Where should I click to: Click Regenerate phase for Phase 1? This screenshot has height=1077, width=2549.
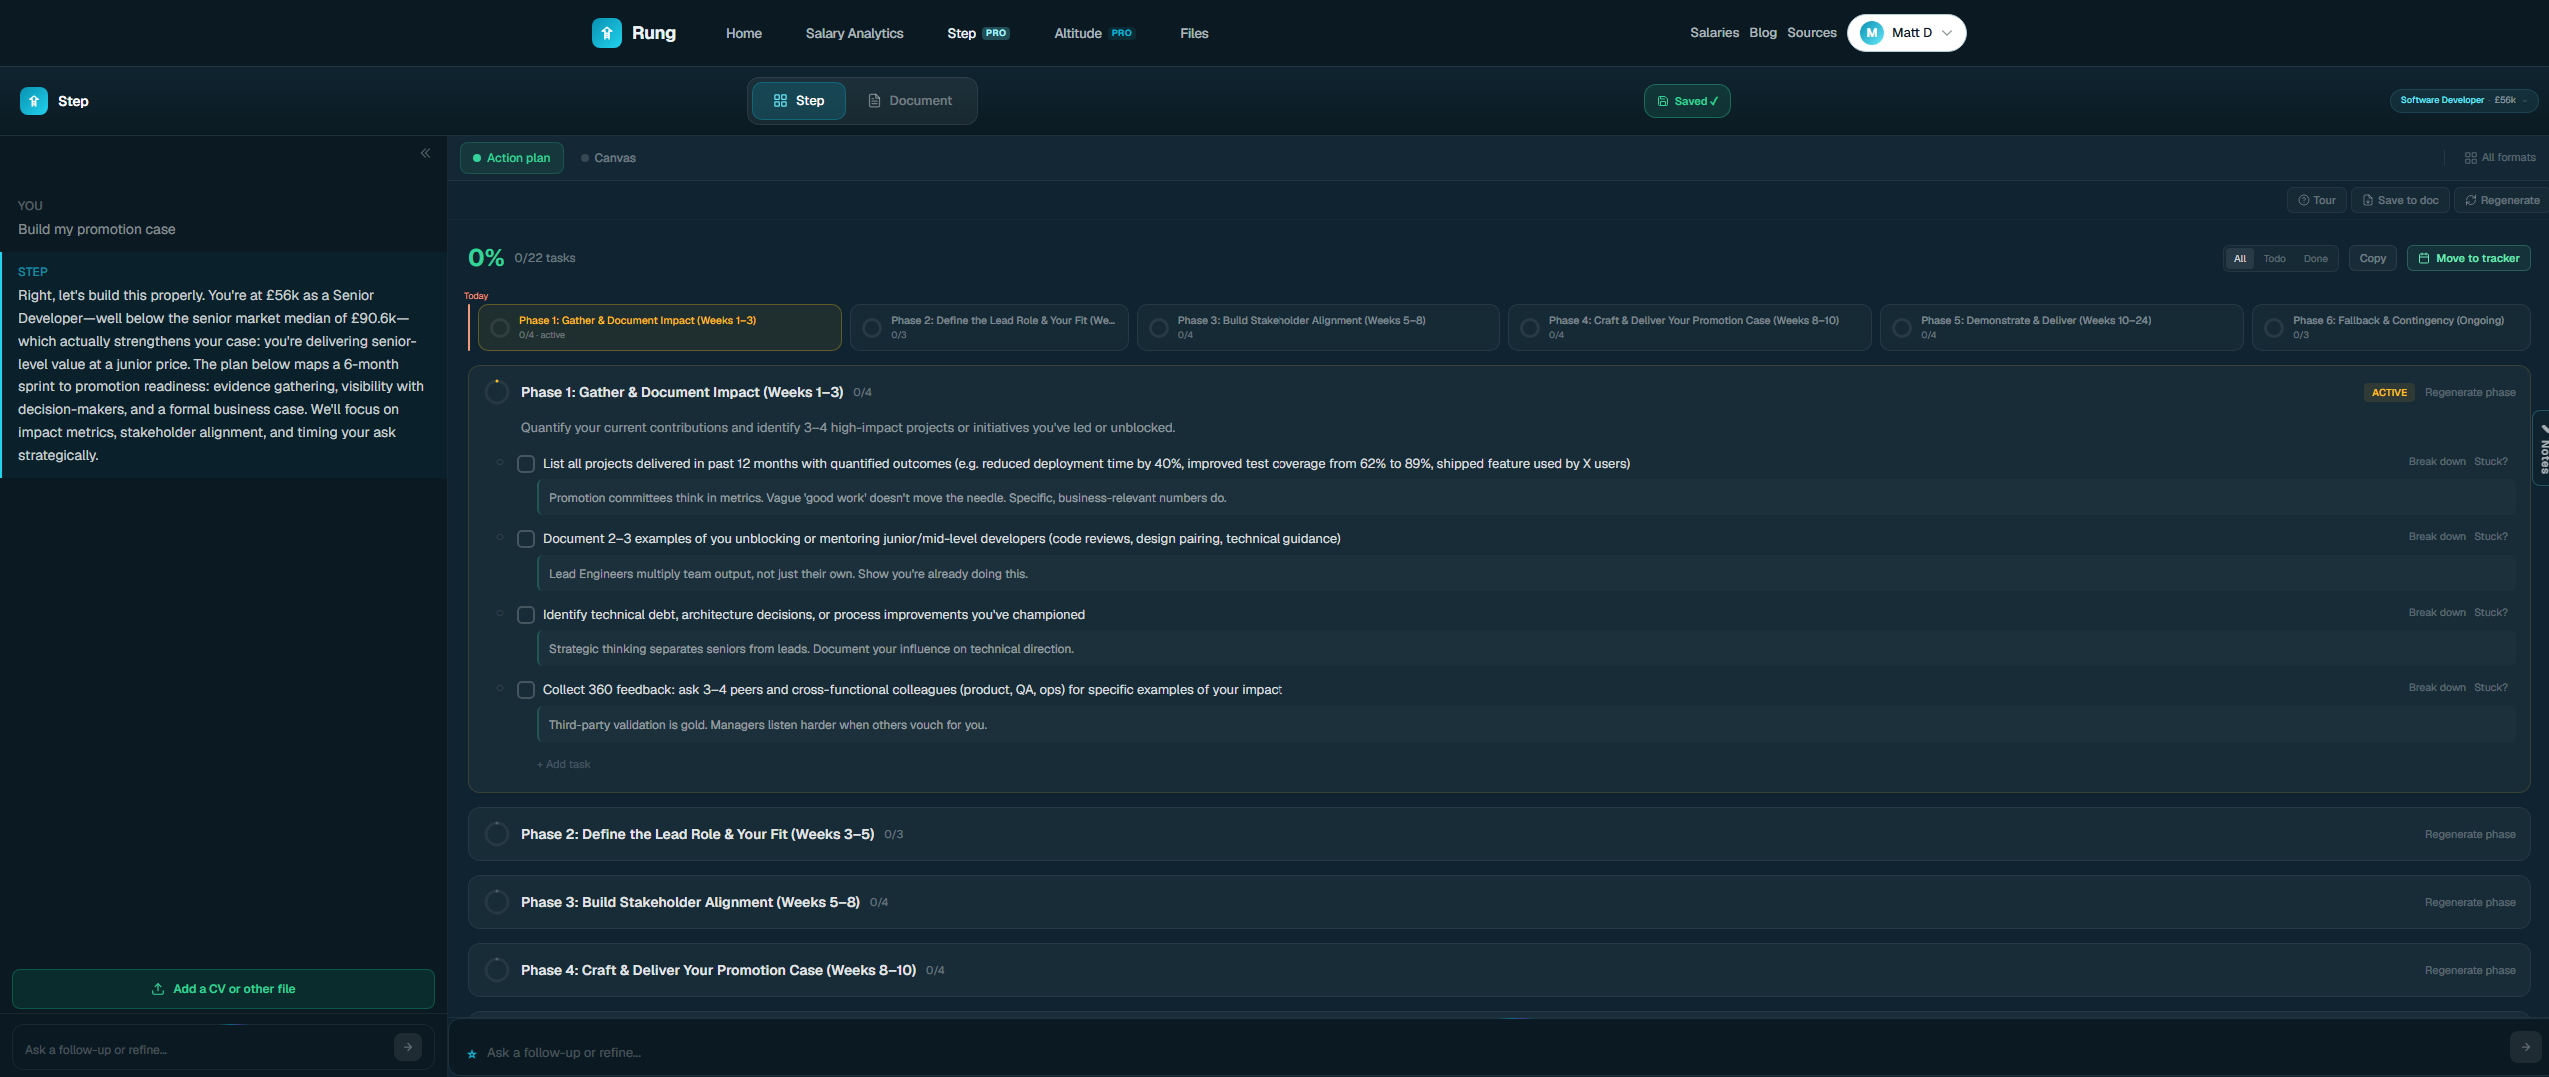2470,393
